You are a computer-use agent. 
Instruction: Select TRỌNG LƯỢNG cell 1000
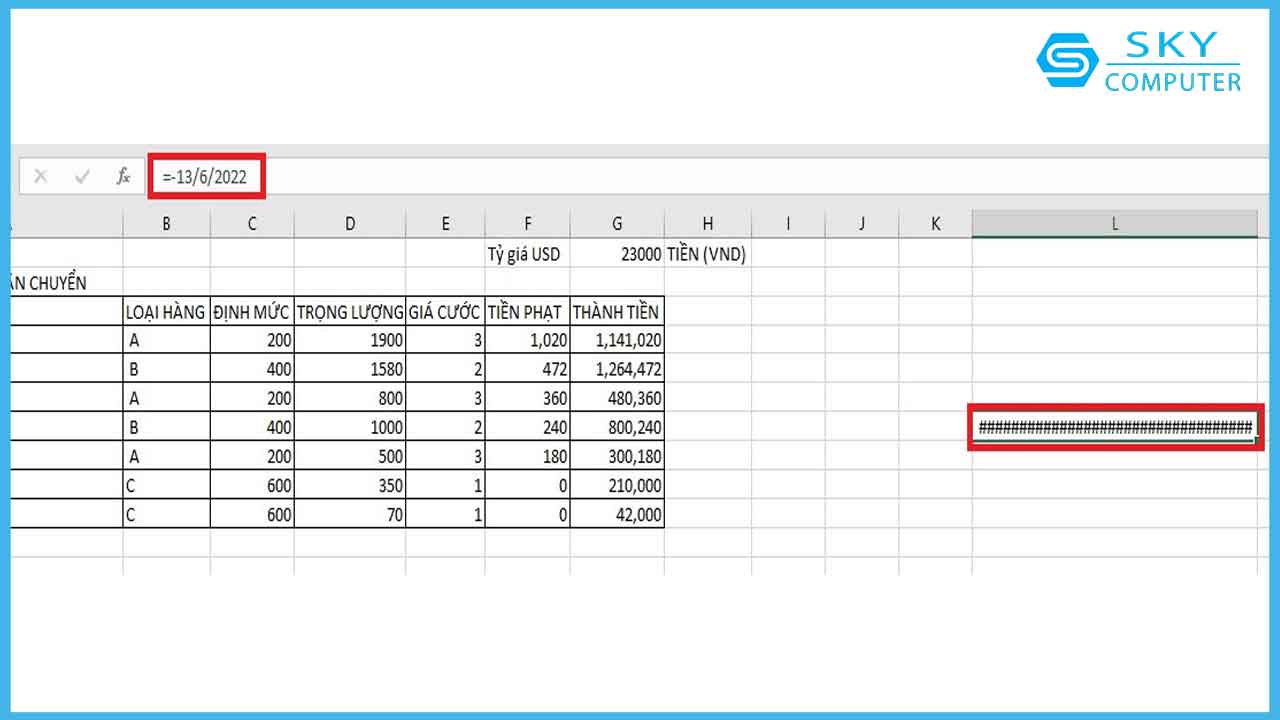pos(350,427)
